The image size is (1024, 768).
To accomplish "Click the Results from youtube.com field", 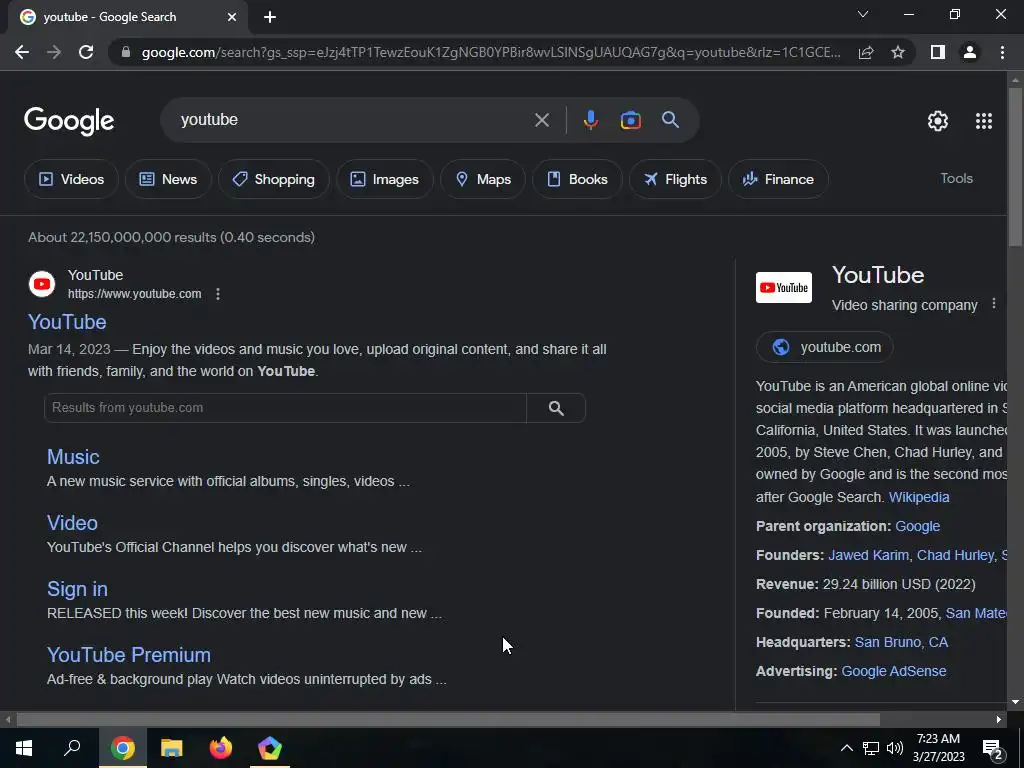I will point(285,408).
